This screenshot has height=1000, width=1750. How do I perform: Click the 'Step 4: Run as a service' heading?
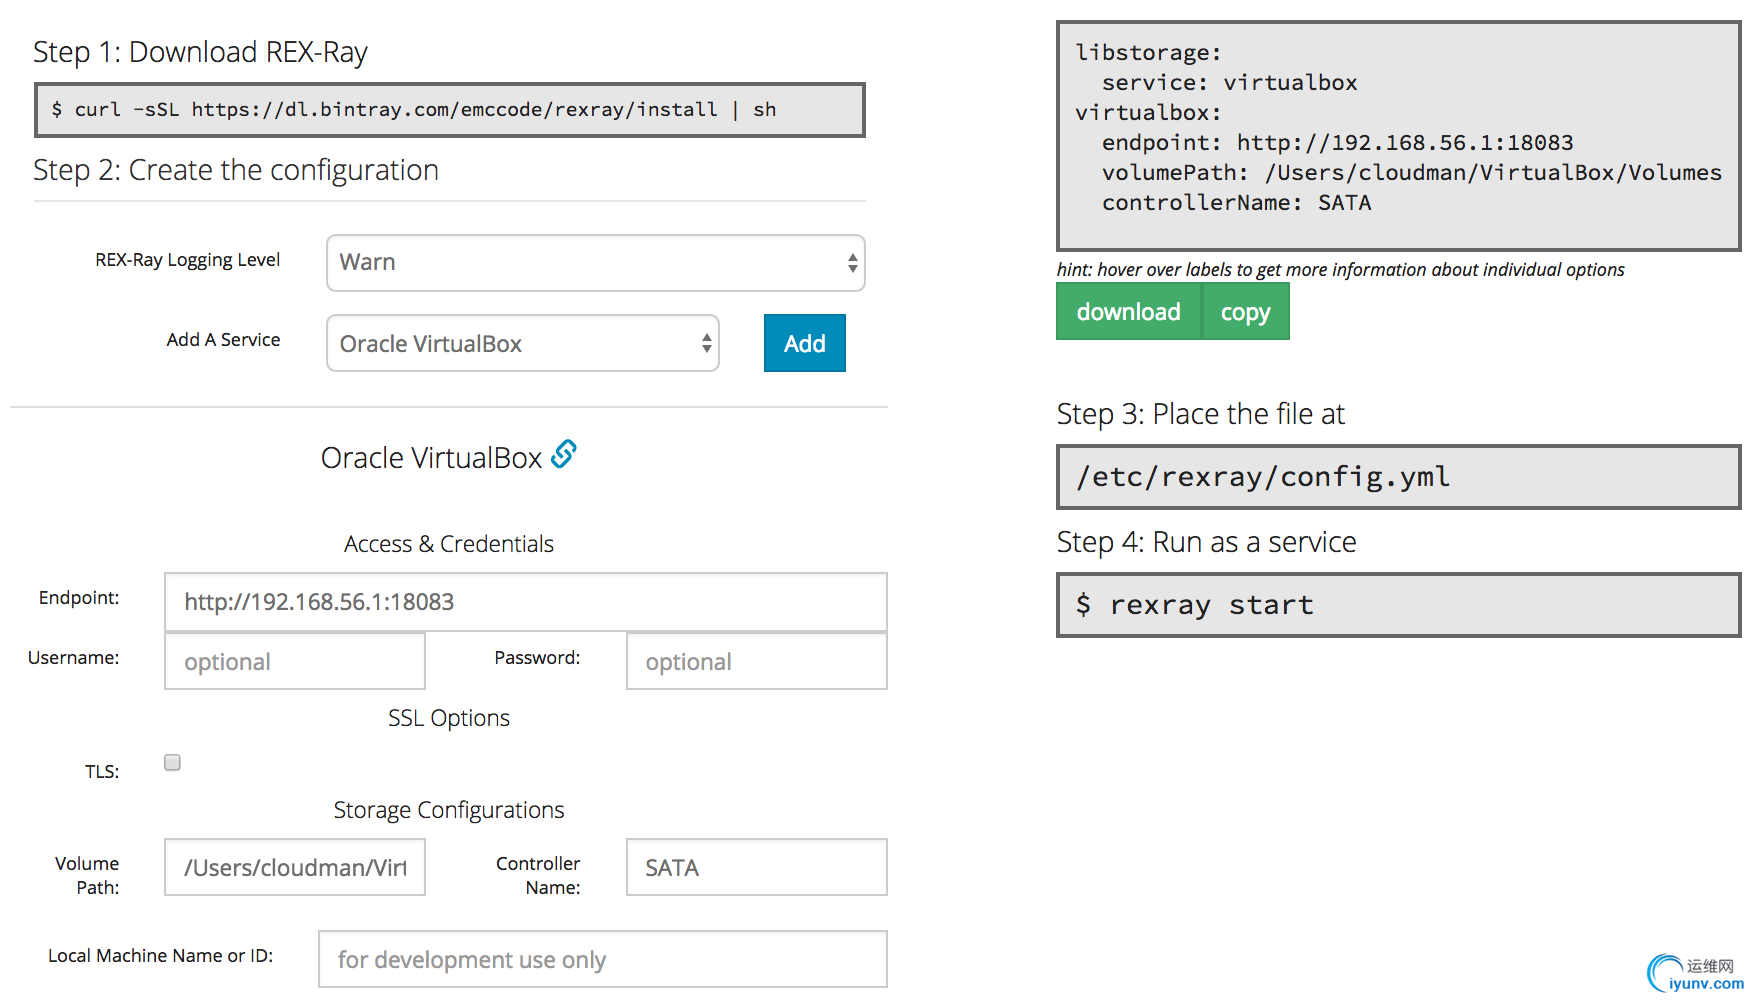coord(1206,542)
